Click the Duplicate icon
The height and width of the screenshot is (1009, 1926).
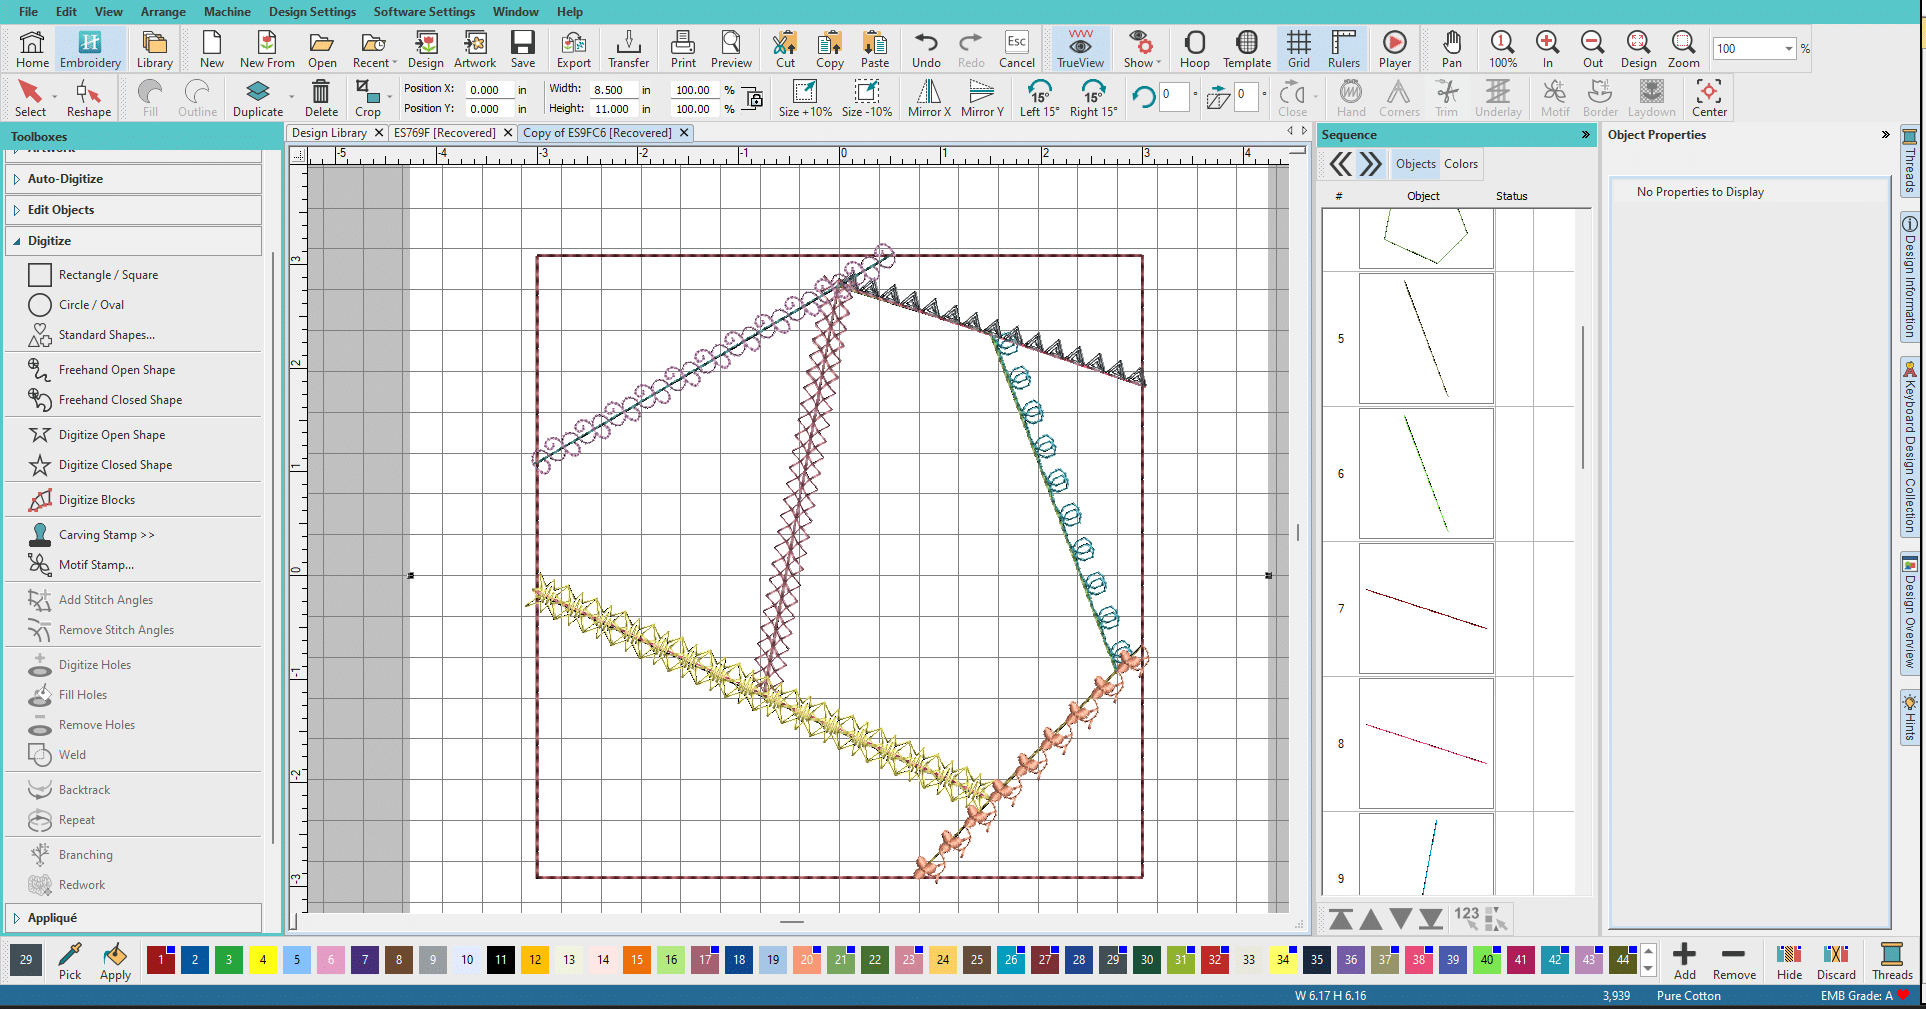point(258,98)
